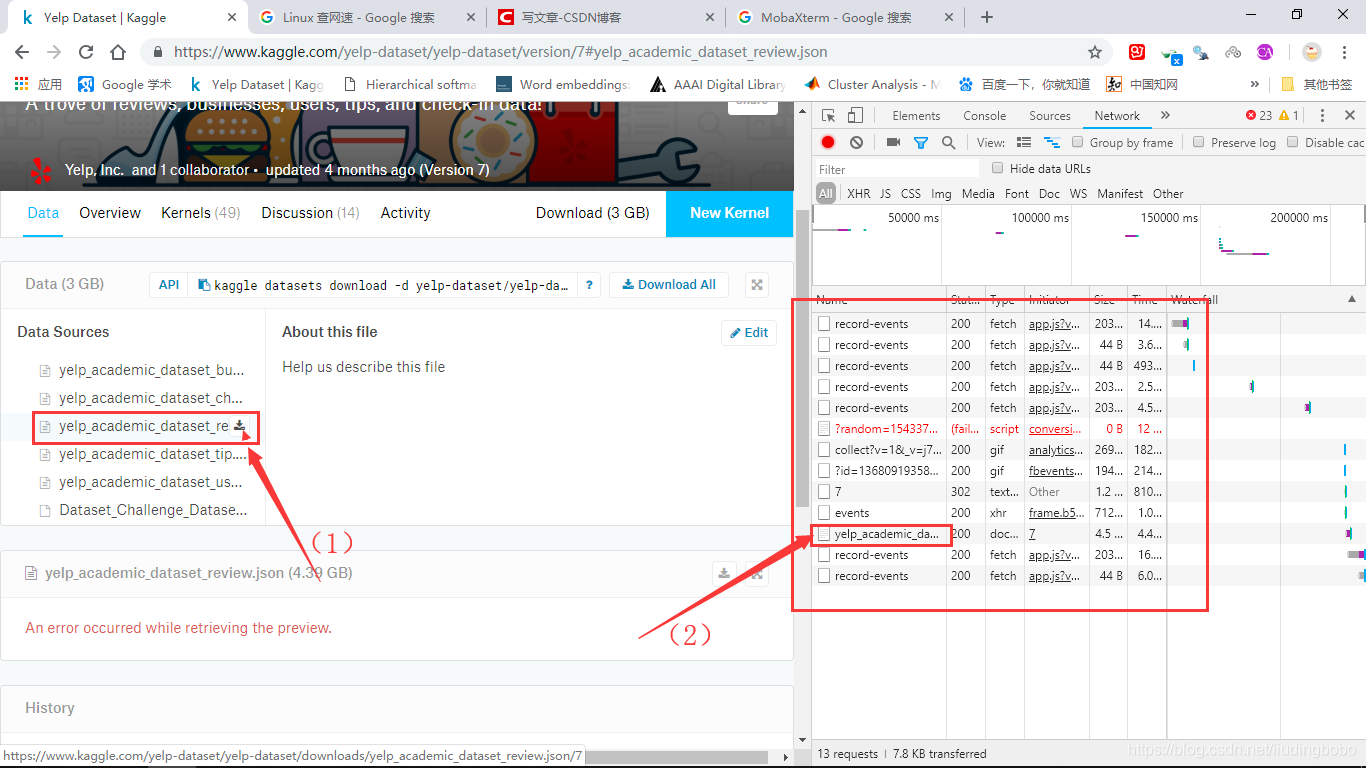Open the app.js initiator link of the first record-events row
Image resolution: width=1366 pixels, height=768 pixels.
1055,324
